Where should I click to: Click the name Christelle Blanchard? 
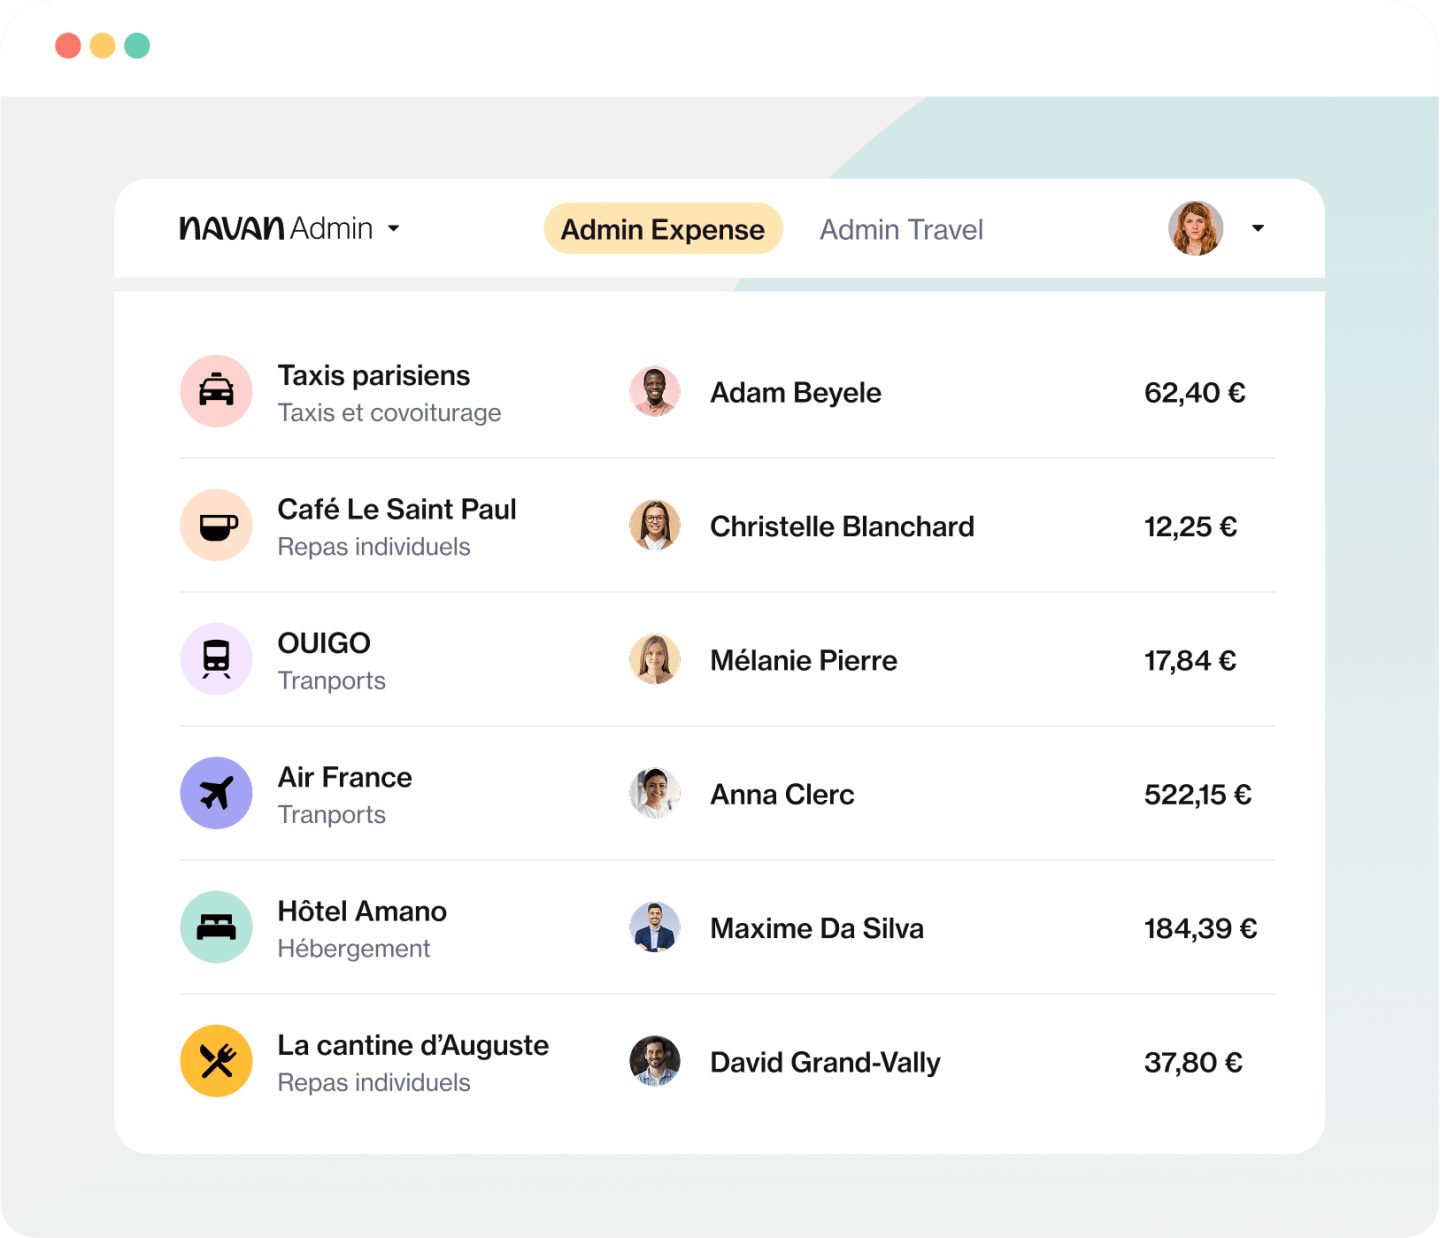pos(842,527)
